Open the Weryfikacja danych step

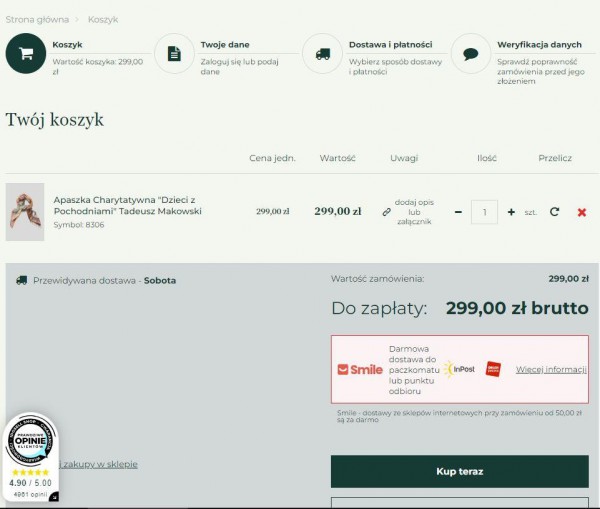point(539,45)
